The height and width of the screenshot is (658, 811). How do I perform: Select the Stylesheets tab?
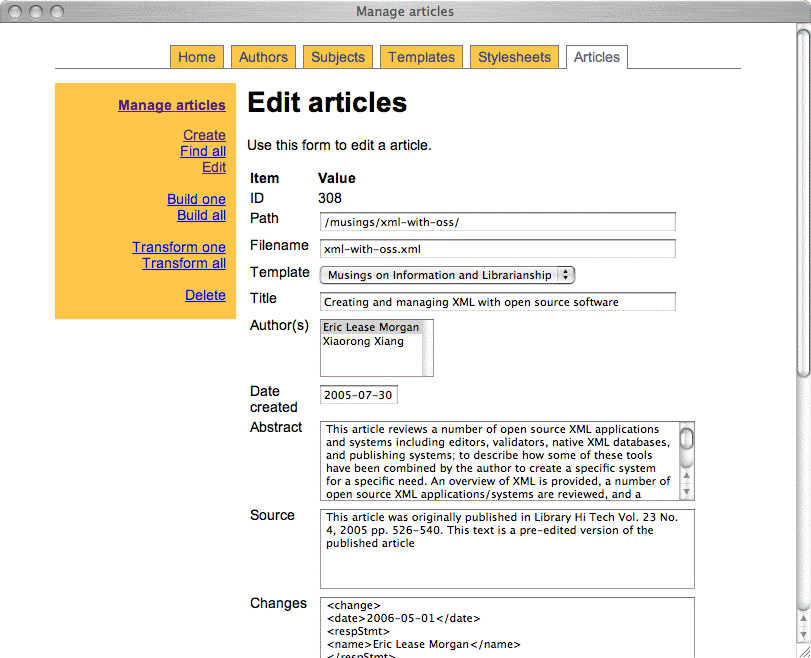514,57
